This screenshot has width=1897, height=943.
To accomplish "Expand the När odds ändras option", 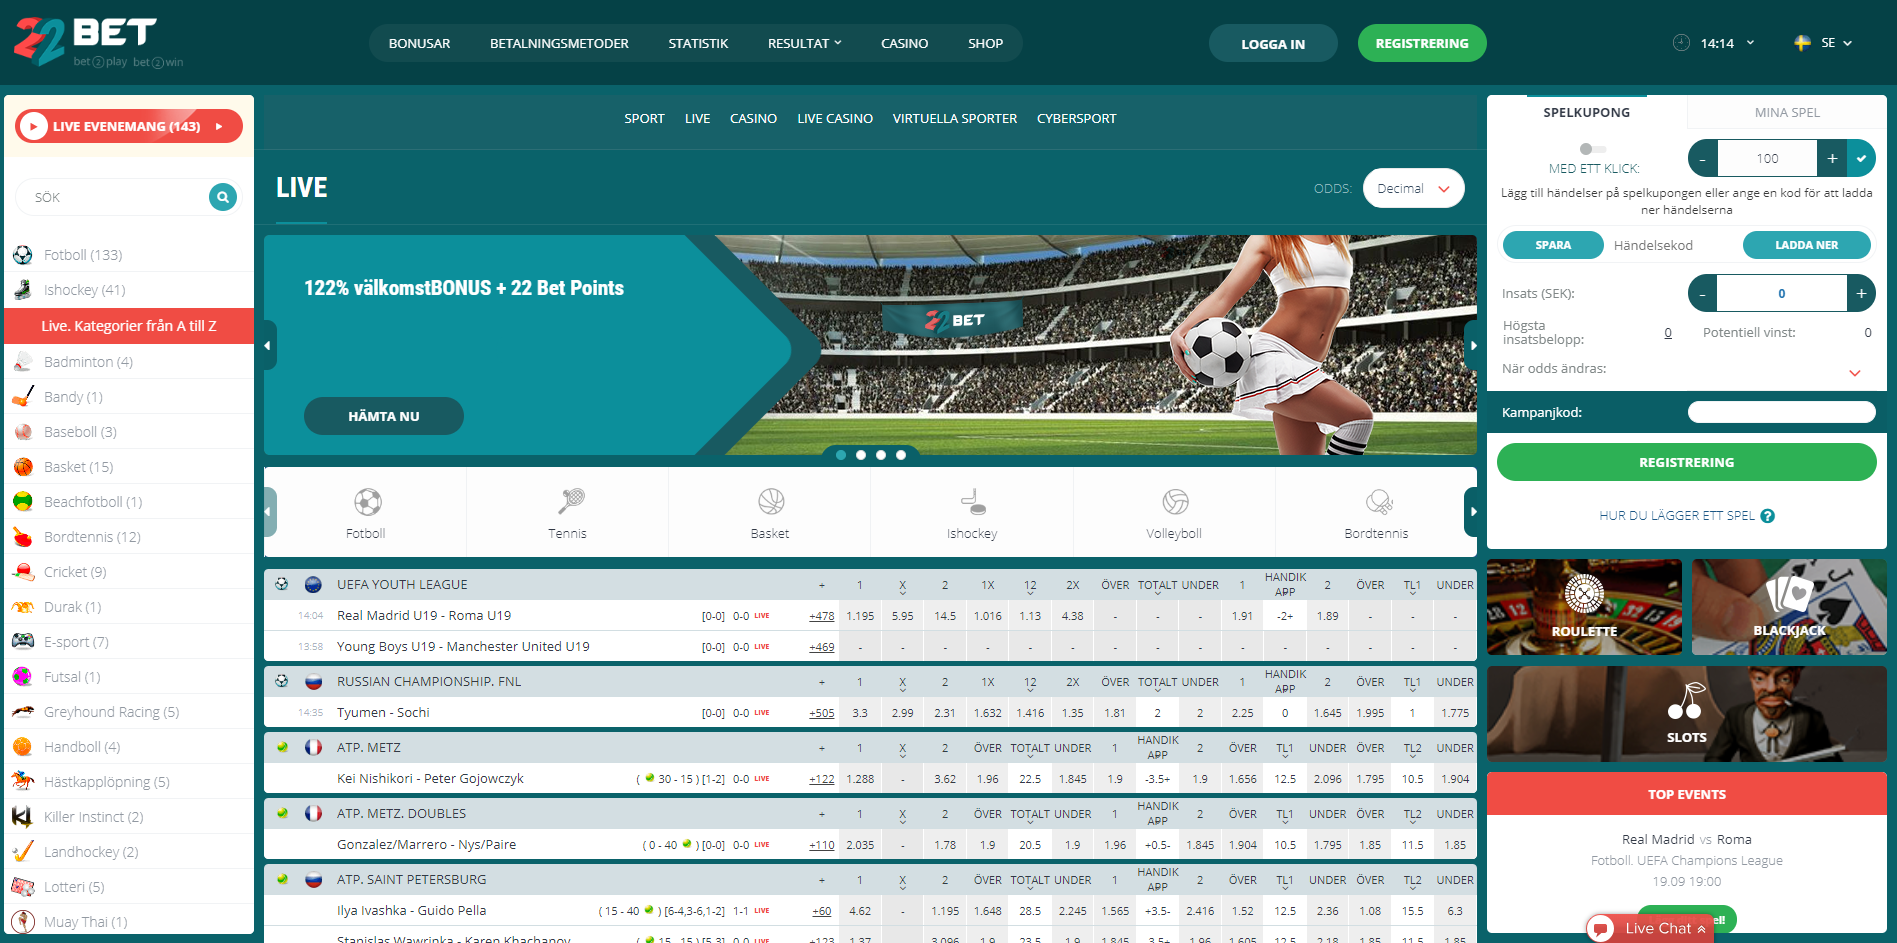I will pos(1855,373).
